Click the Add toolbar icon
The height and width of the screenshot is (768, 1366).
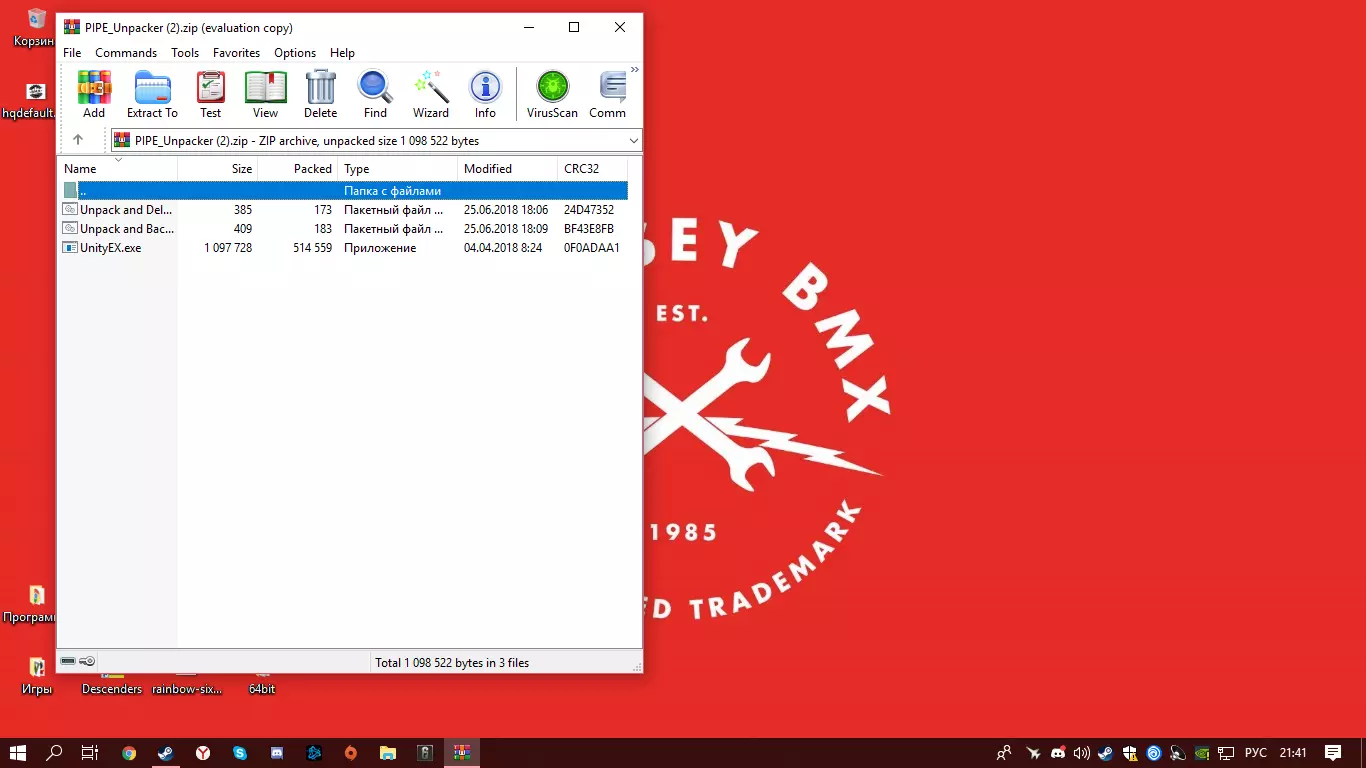pos(94,95)
